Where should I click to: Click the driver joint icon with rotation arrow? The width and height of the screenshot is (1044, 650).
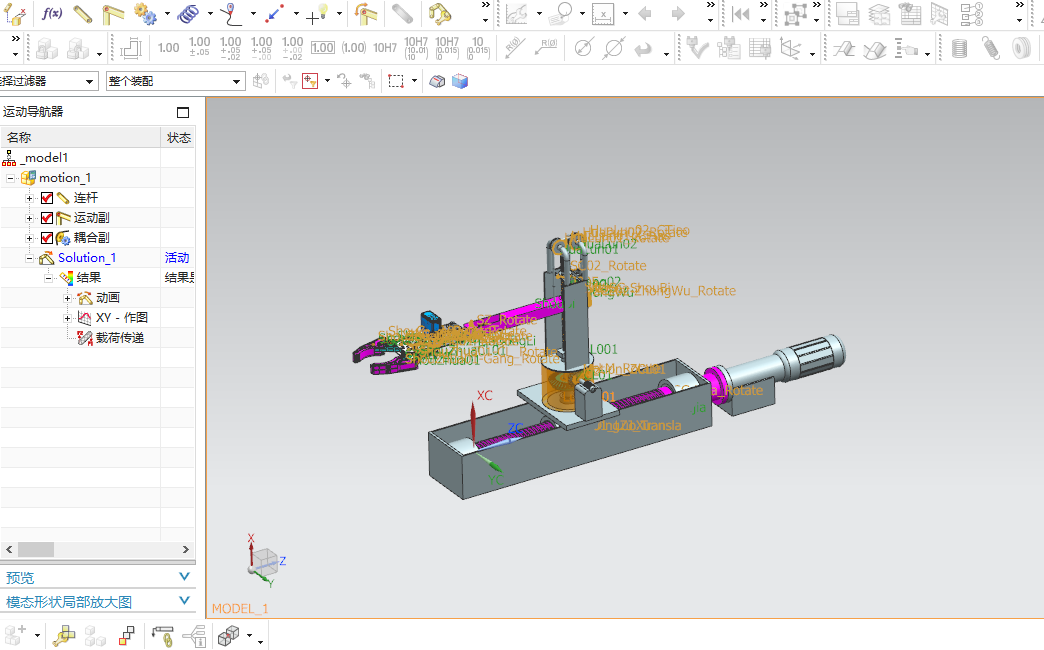(366, 13)
